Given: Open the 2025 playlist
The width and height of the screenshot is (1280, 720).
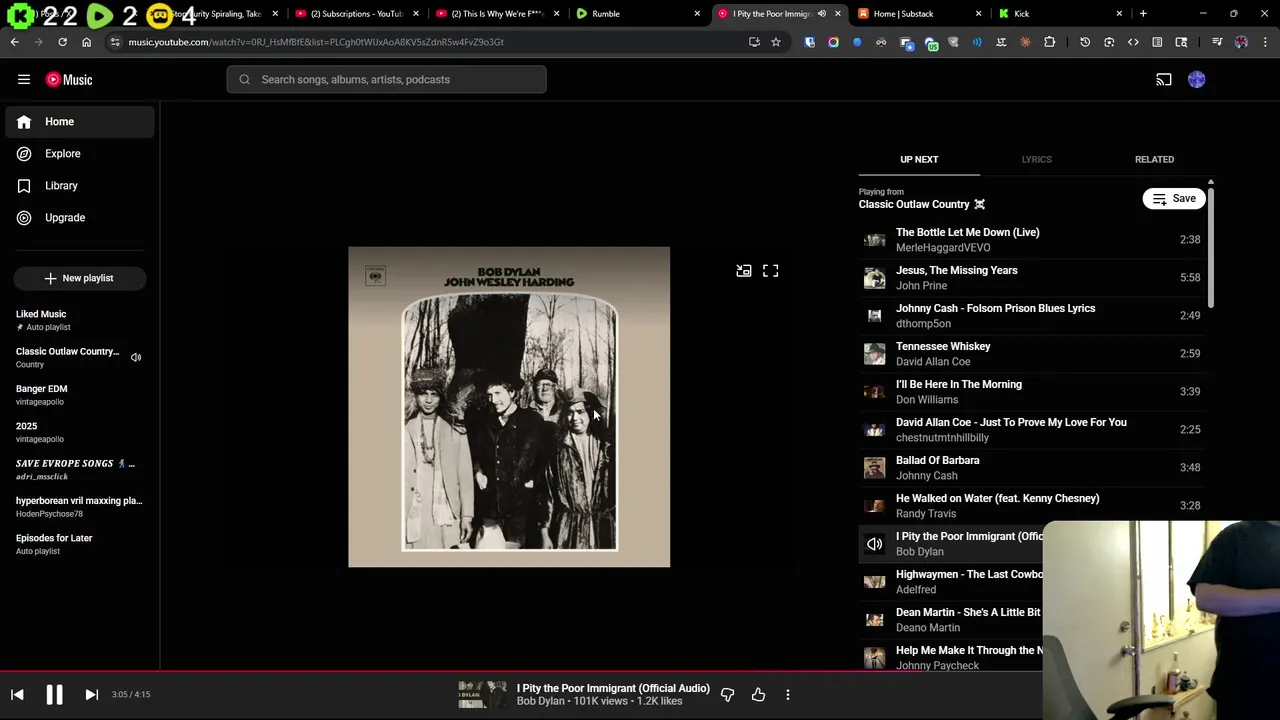Looking at the screenshot, I should tap(80, 432).
